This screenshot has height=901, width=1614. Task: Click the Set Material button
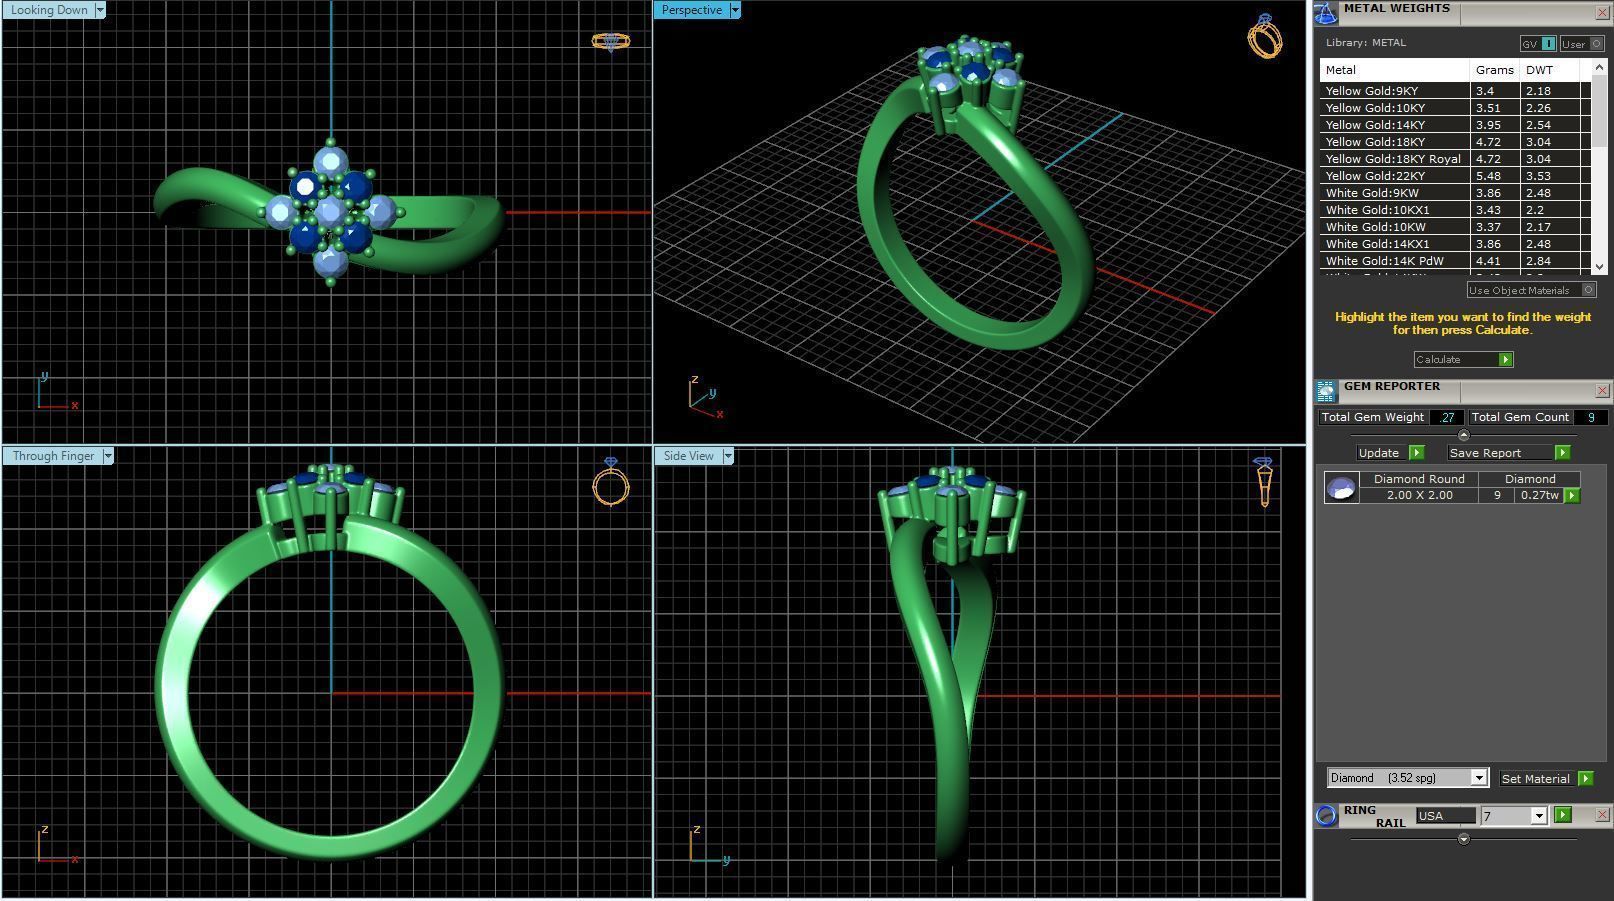pyautogui.click(x=1536, y=778)
